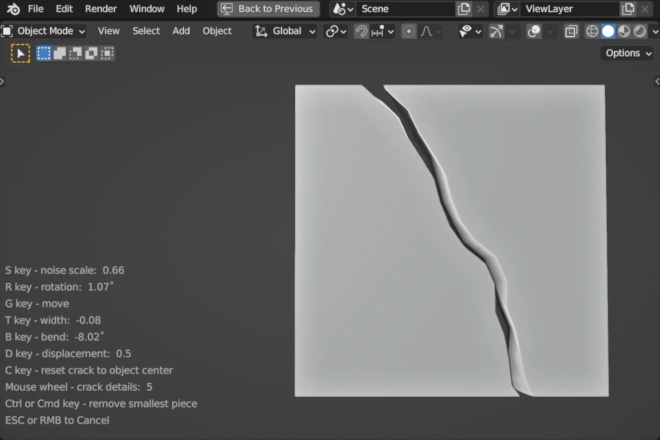Toggle the snap magnet icon
The height and width of the screenshot is (440, 660).
point(361,31)
